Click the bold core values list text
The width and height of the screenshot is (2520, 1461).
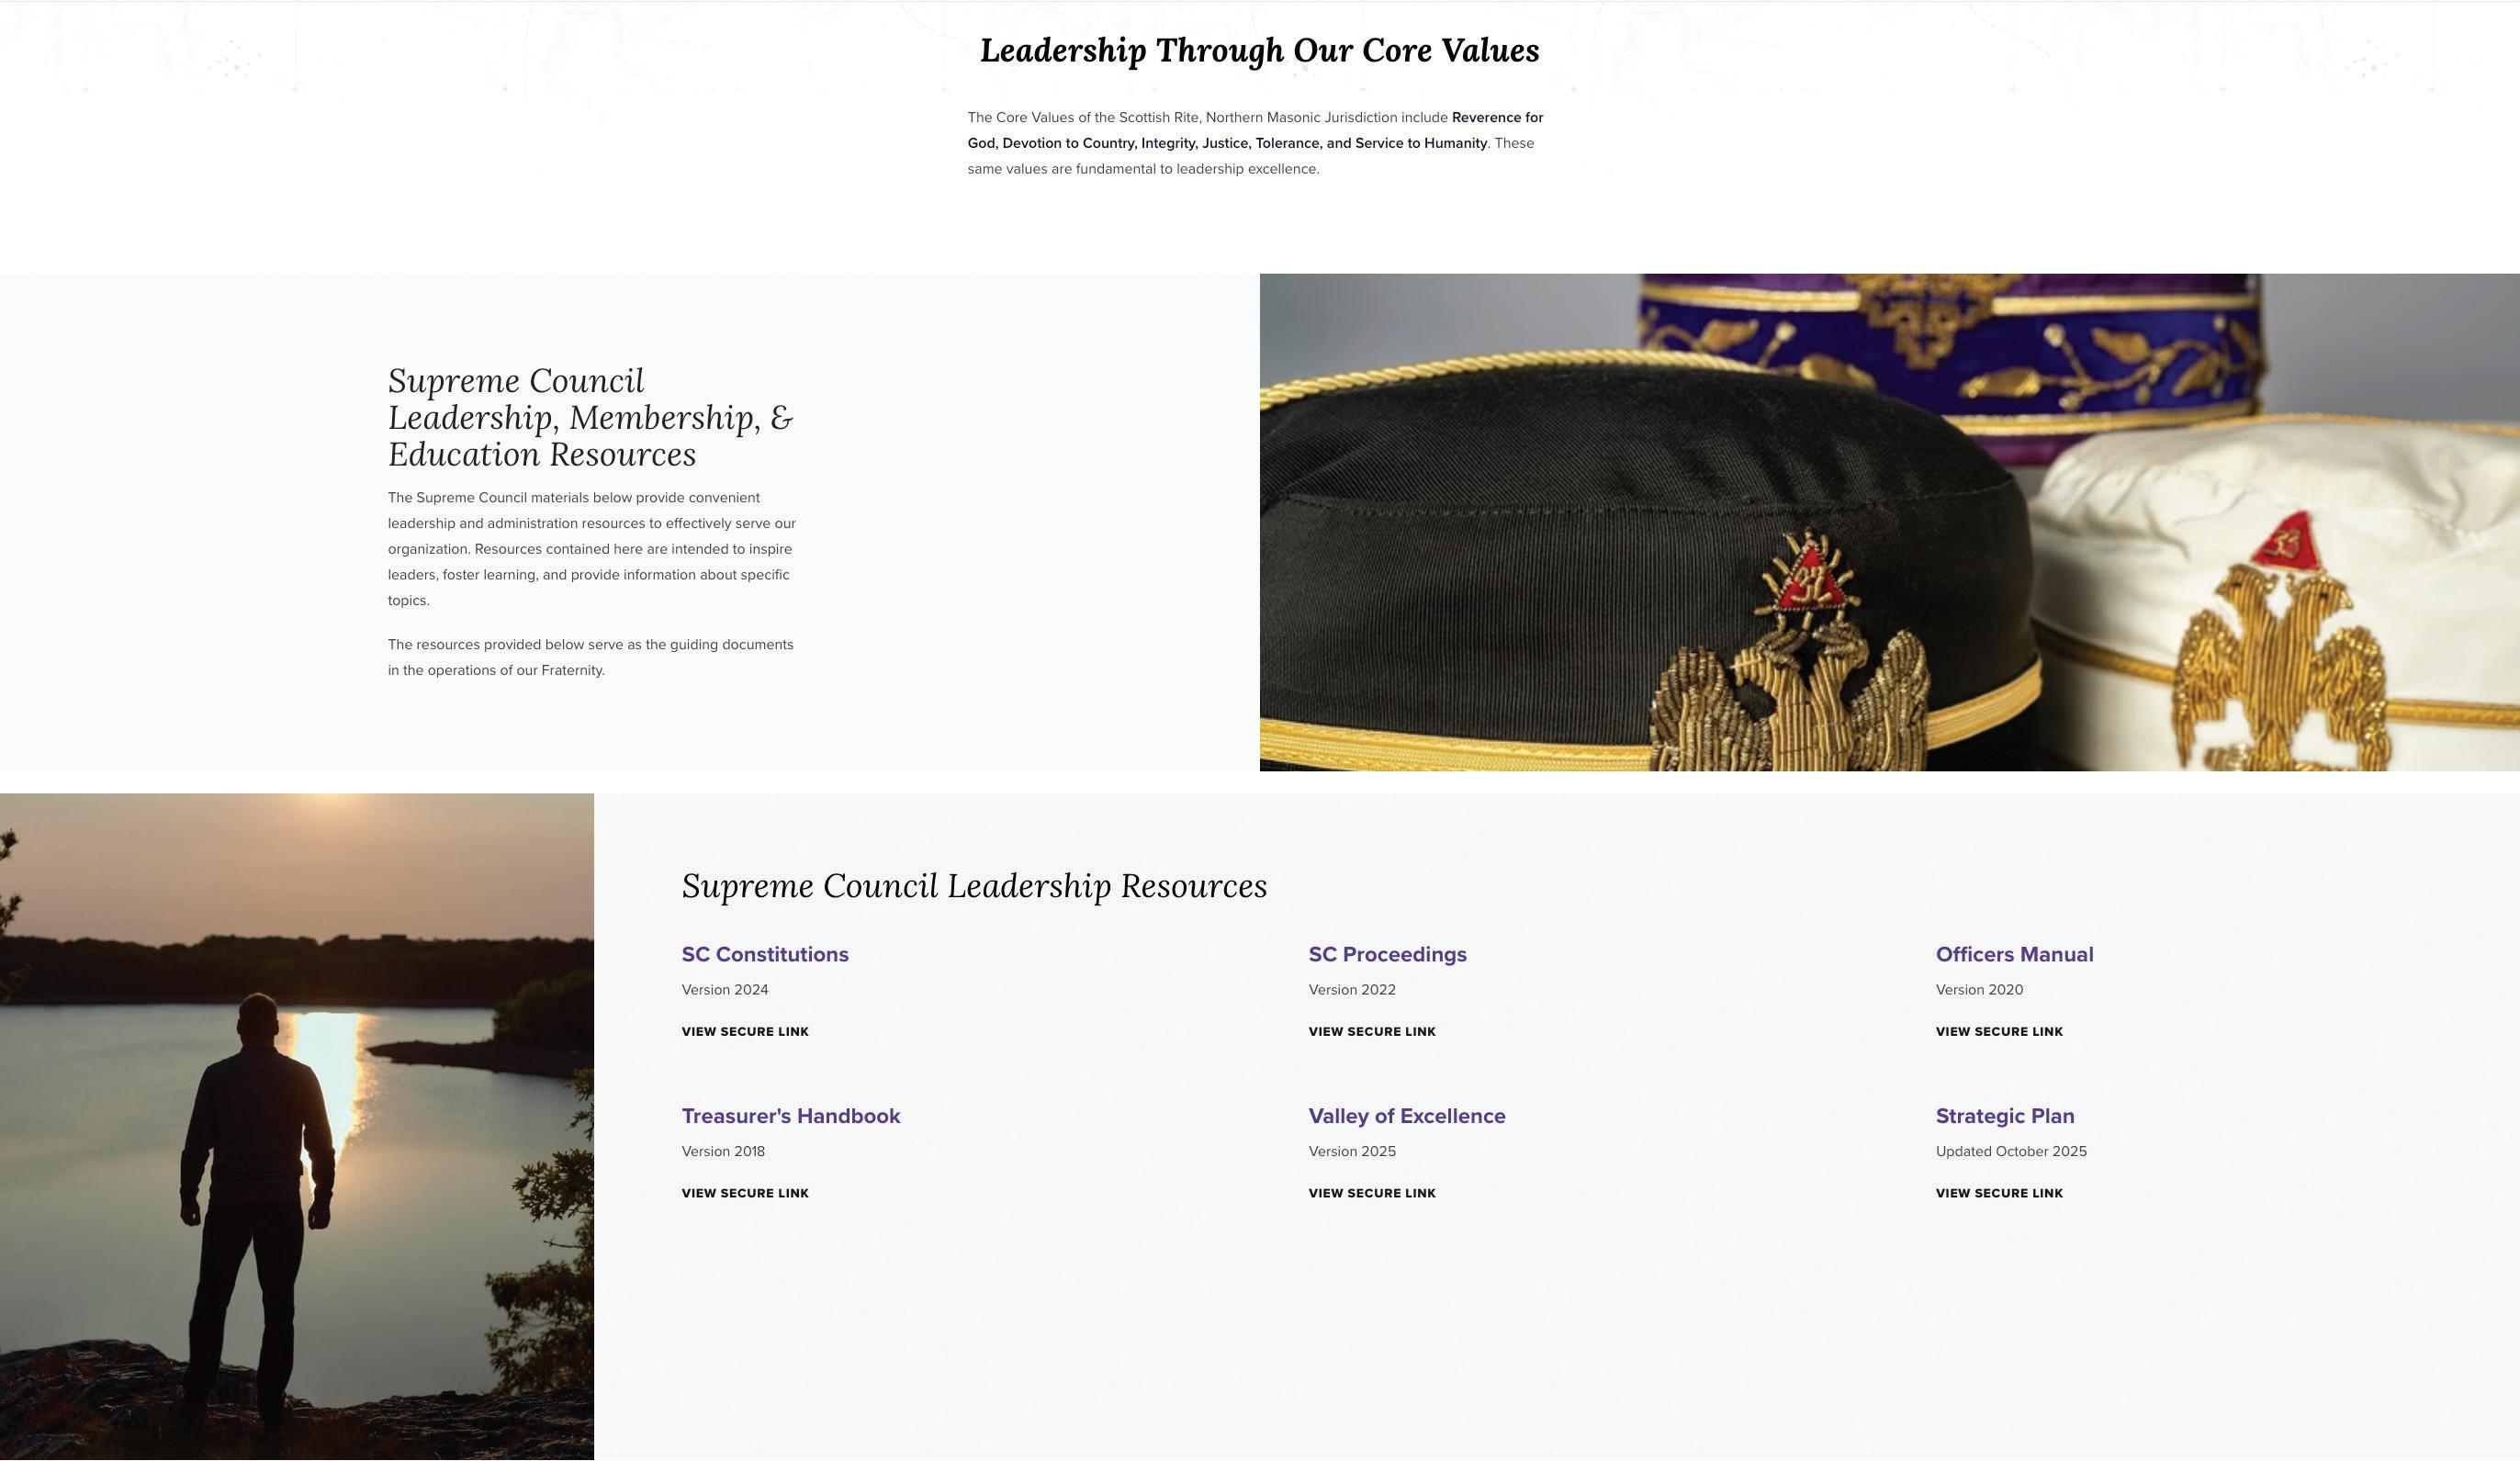pyautogui.click(x=1255, y=130)
